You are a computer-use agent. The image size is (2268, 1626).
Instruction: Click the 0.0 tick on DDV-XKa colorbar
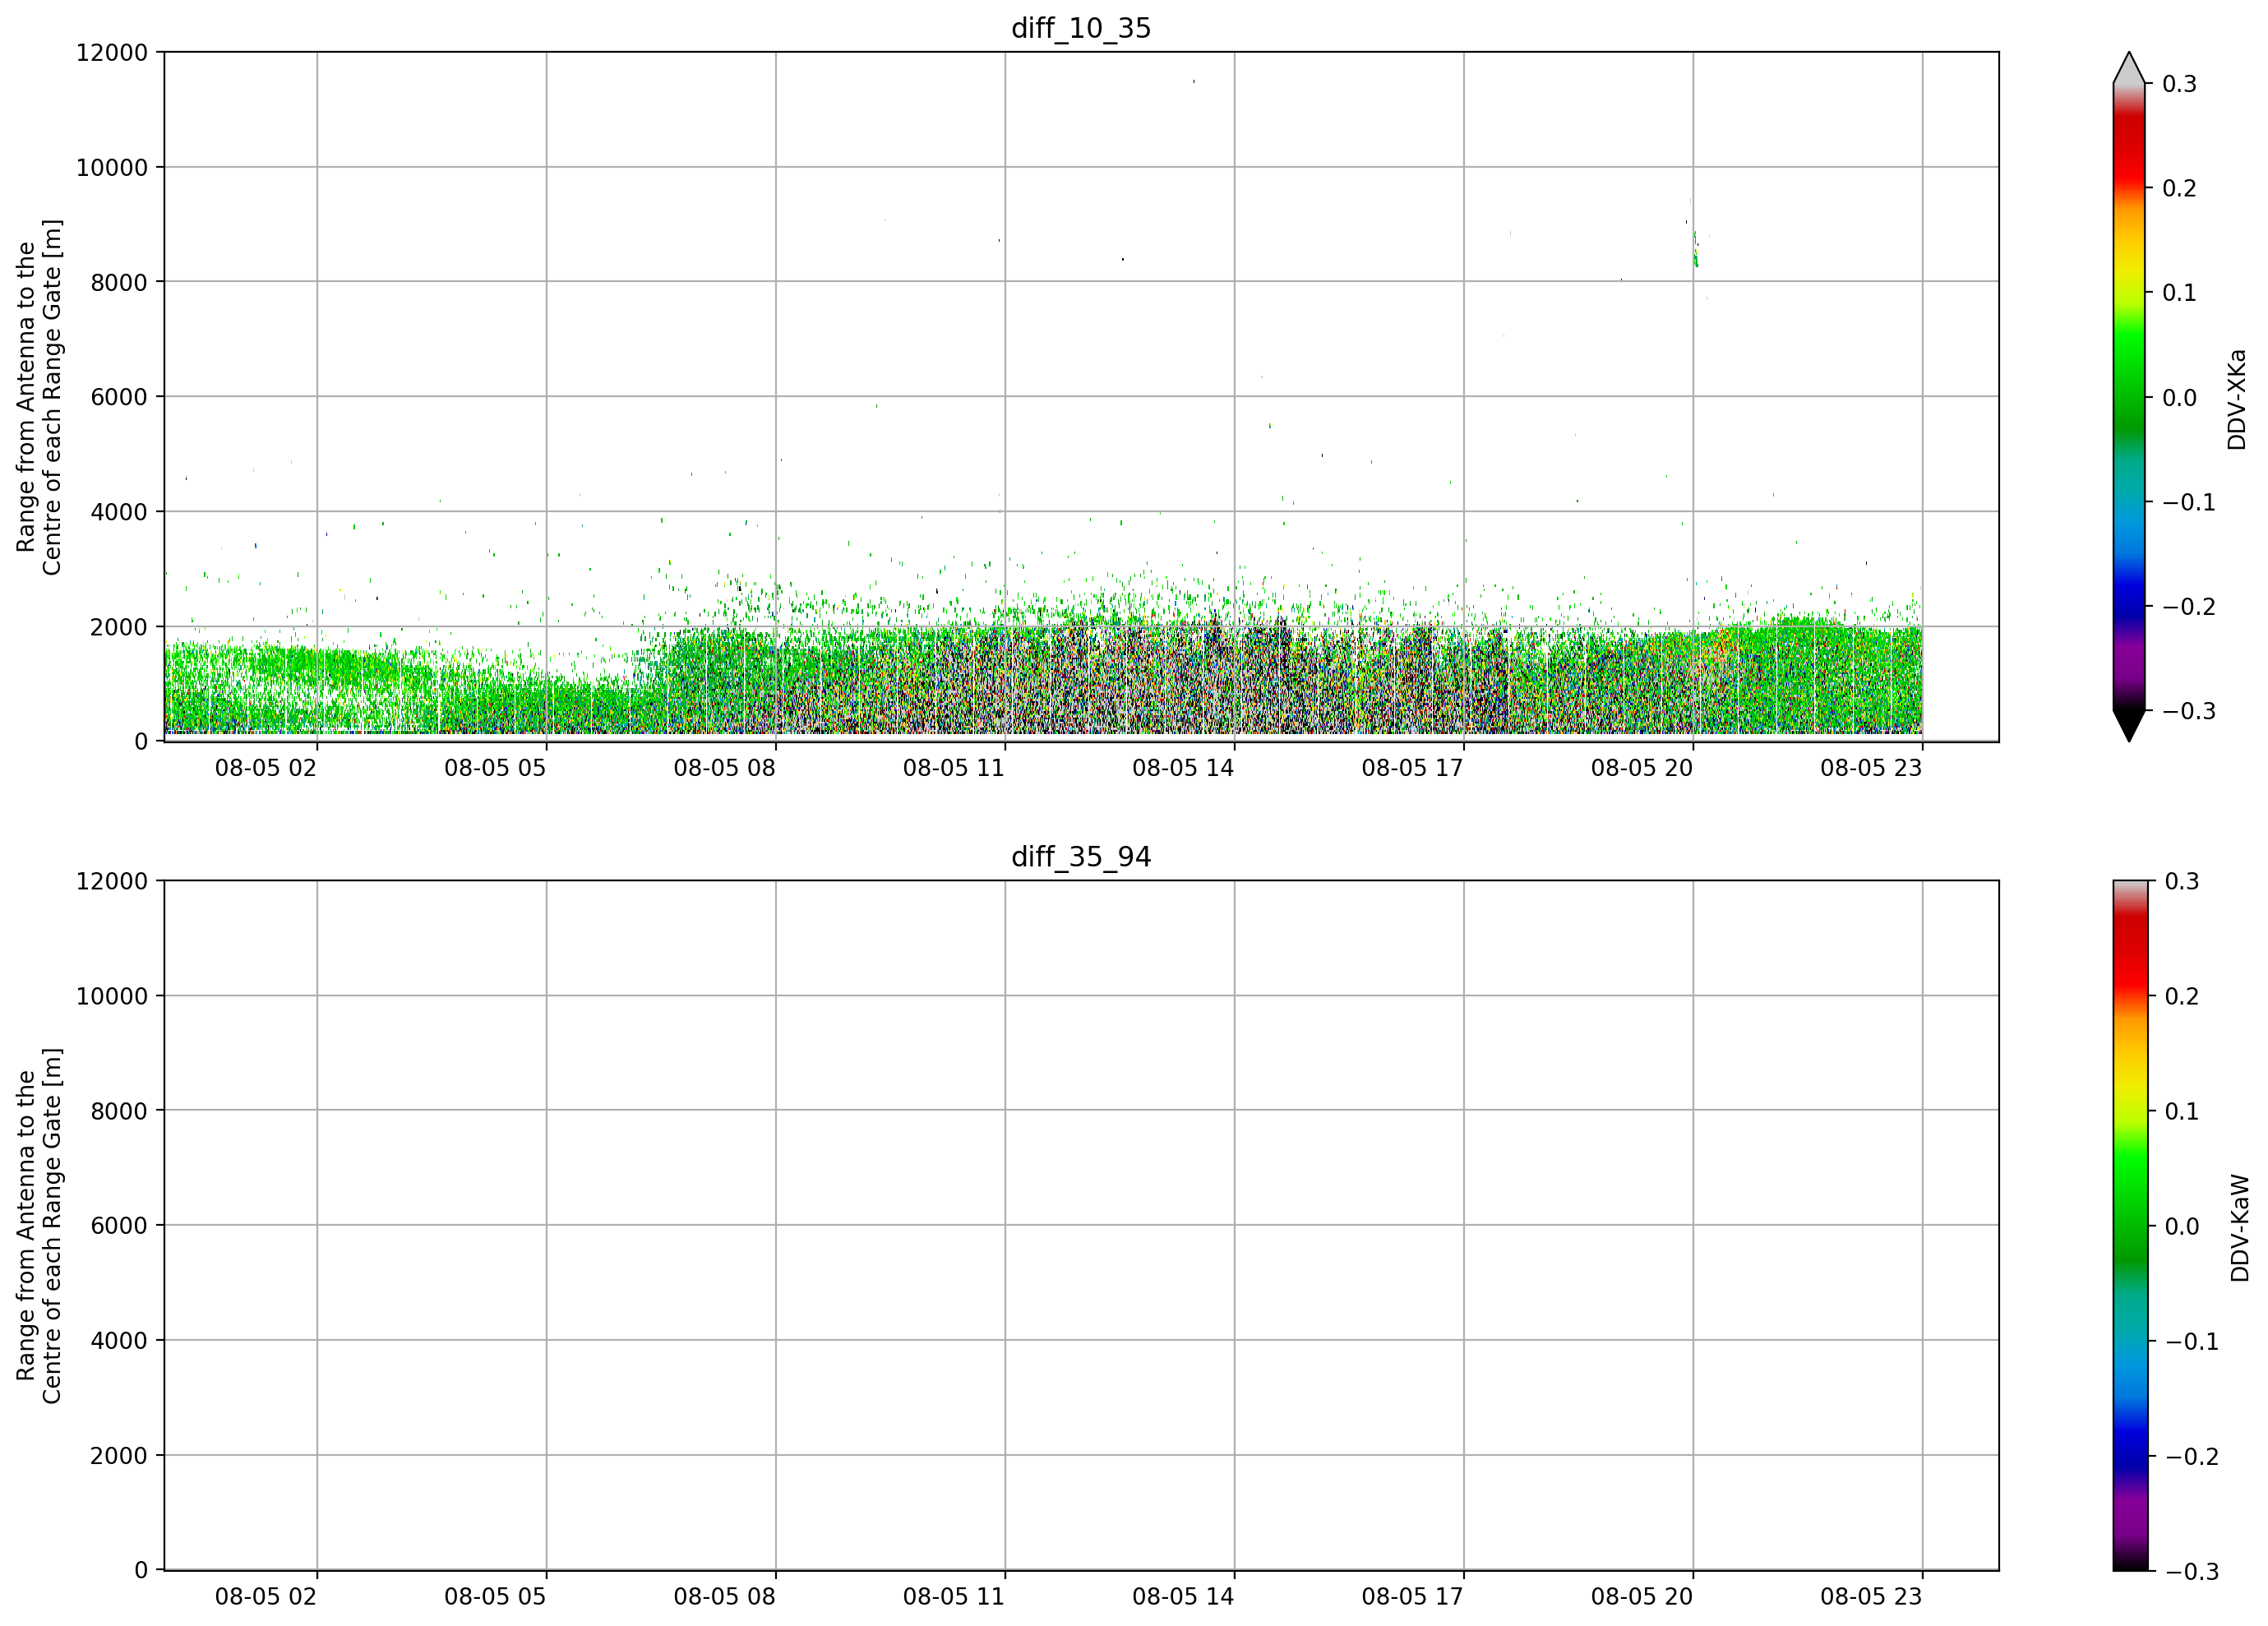click(x=2180, y=398)
